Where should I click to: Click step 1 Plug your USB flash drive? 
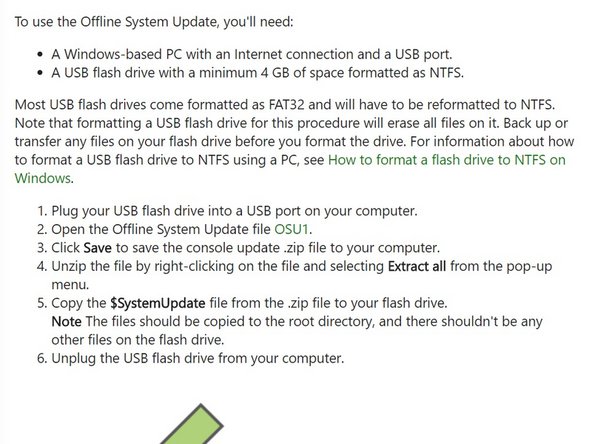tap(234, 211)
